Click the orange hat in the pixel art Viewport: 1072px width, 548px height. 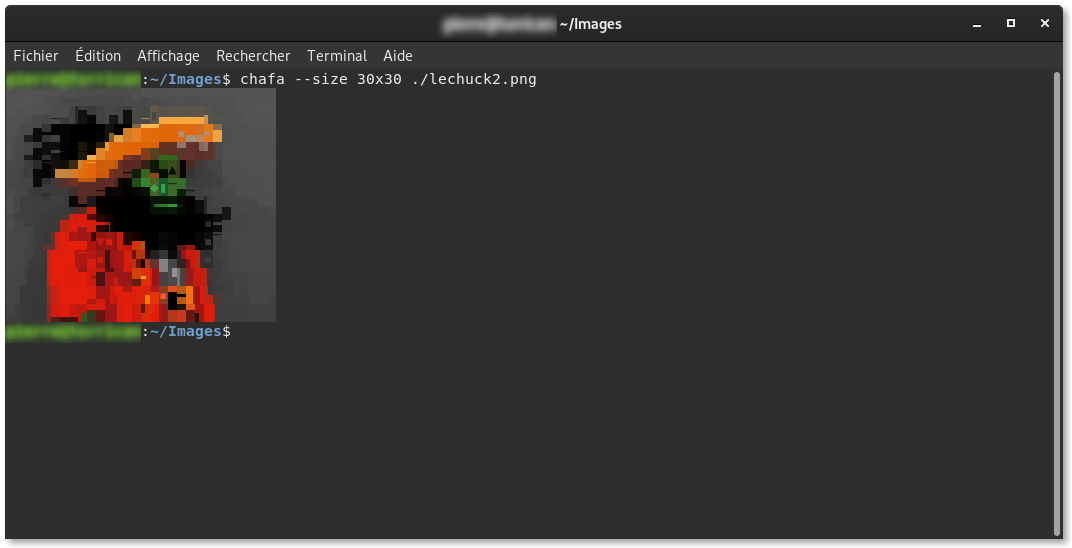pyautogui.click(x=150, y=140)
